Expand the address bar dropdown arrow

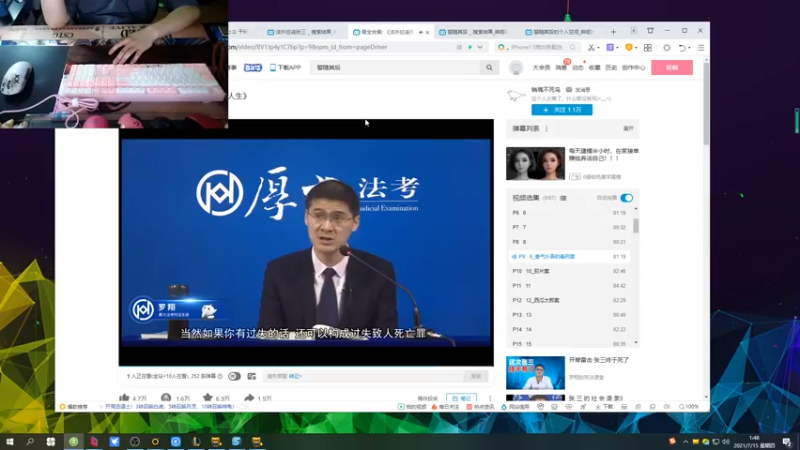[x=480, y=47]
